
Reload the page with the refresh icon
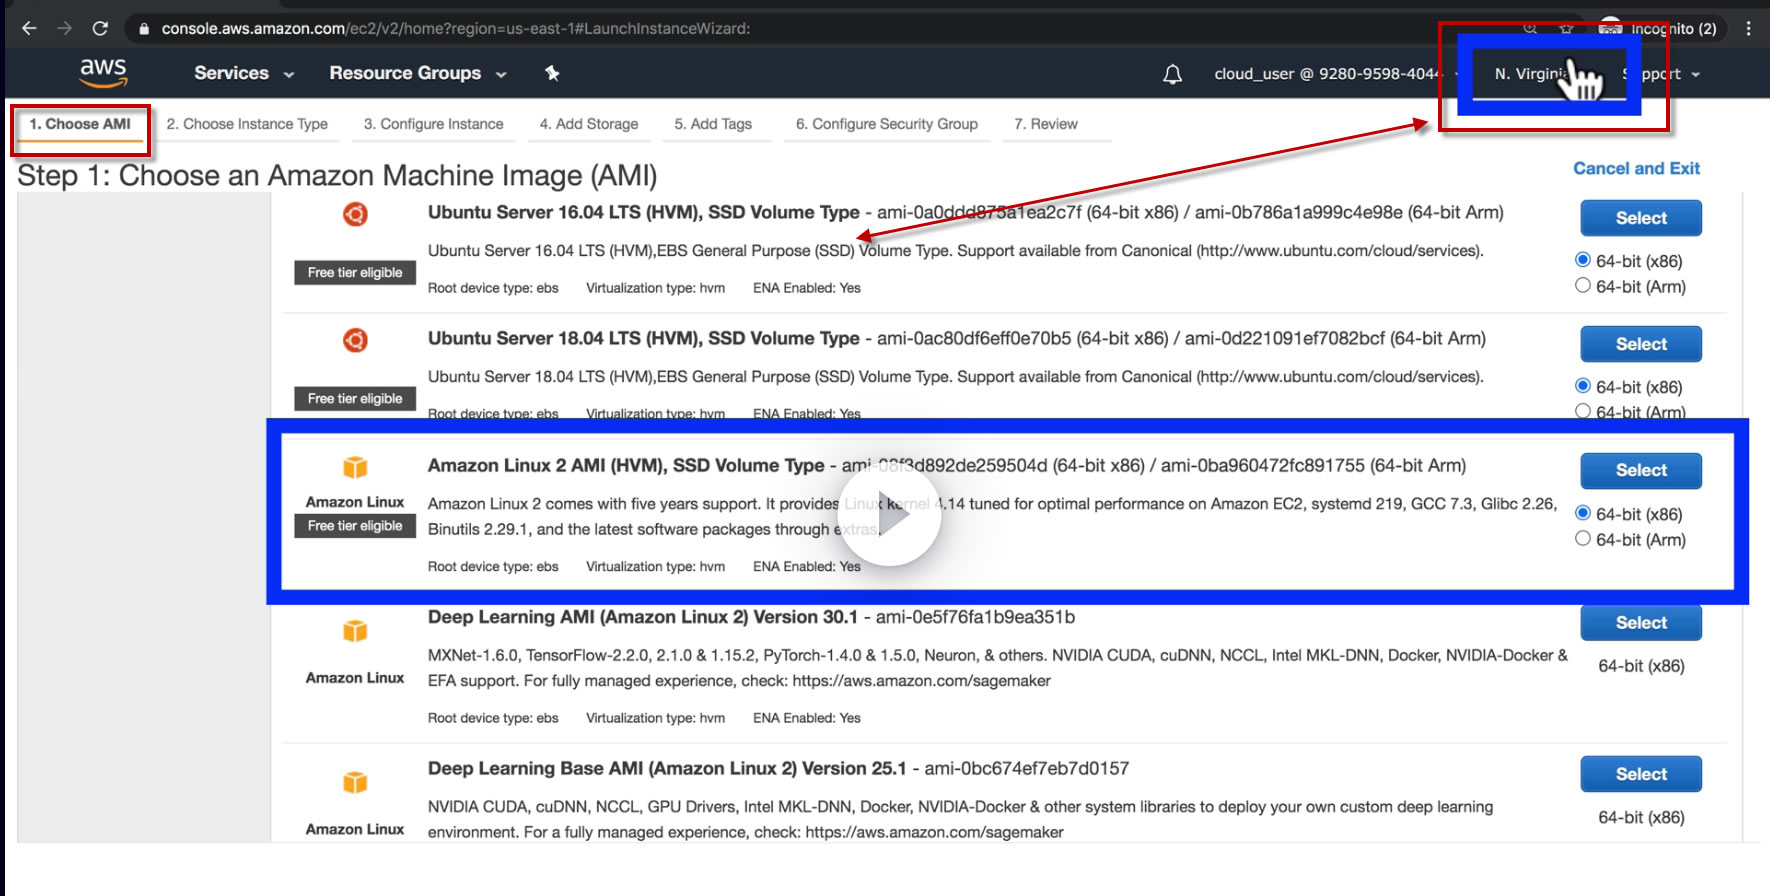point(100,28)
